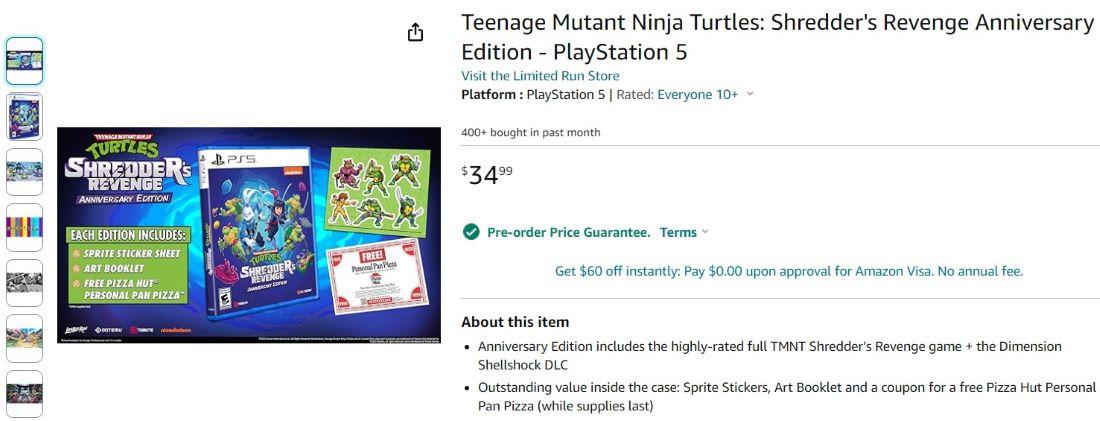Screen dimensions: 1100x421
Task: Click the main Shredder's Revenge product image
Action: [x=249, y=234]
